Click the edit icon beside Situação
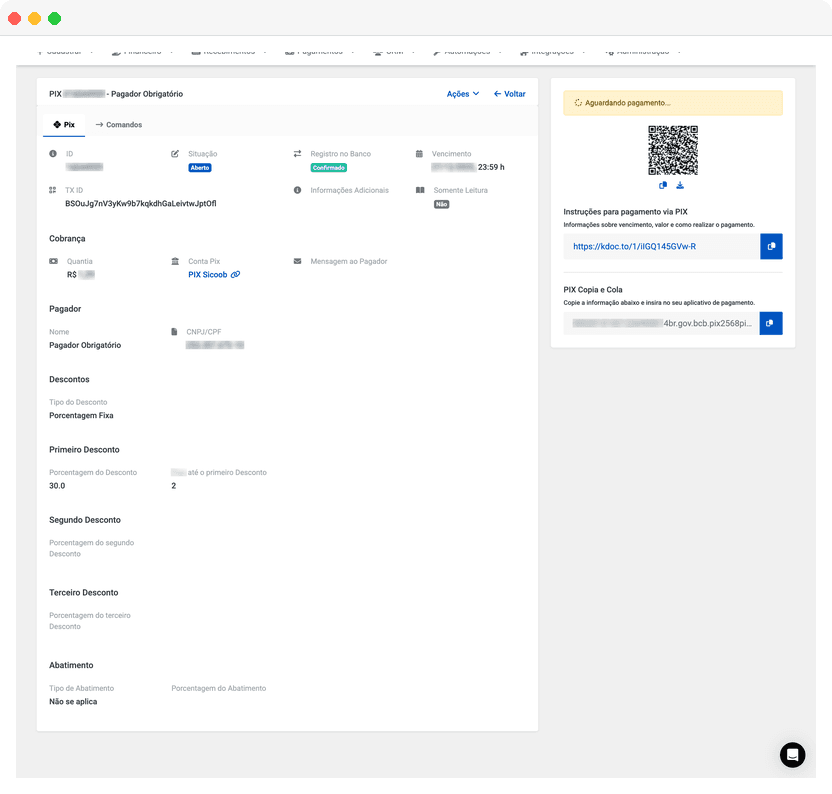The width and height of the screenshot is (832, 794). click(174, 153)
